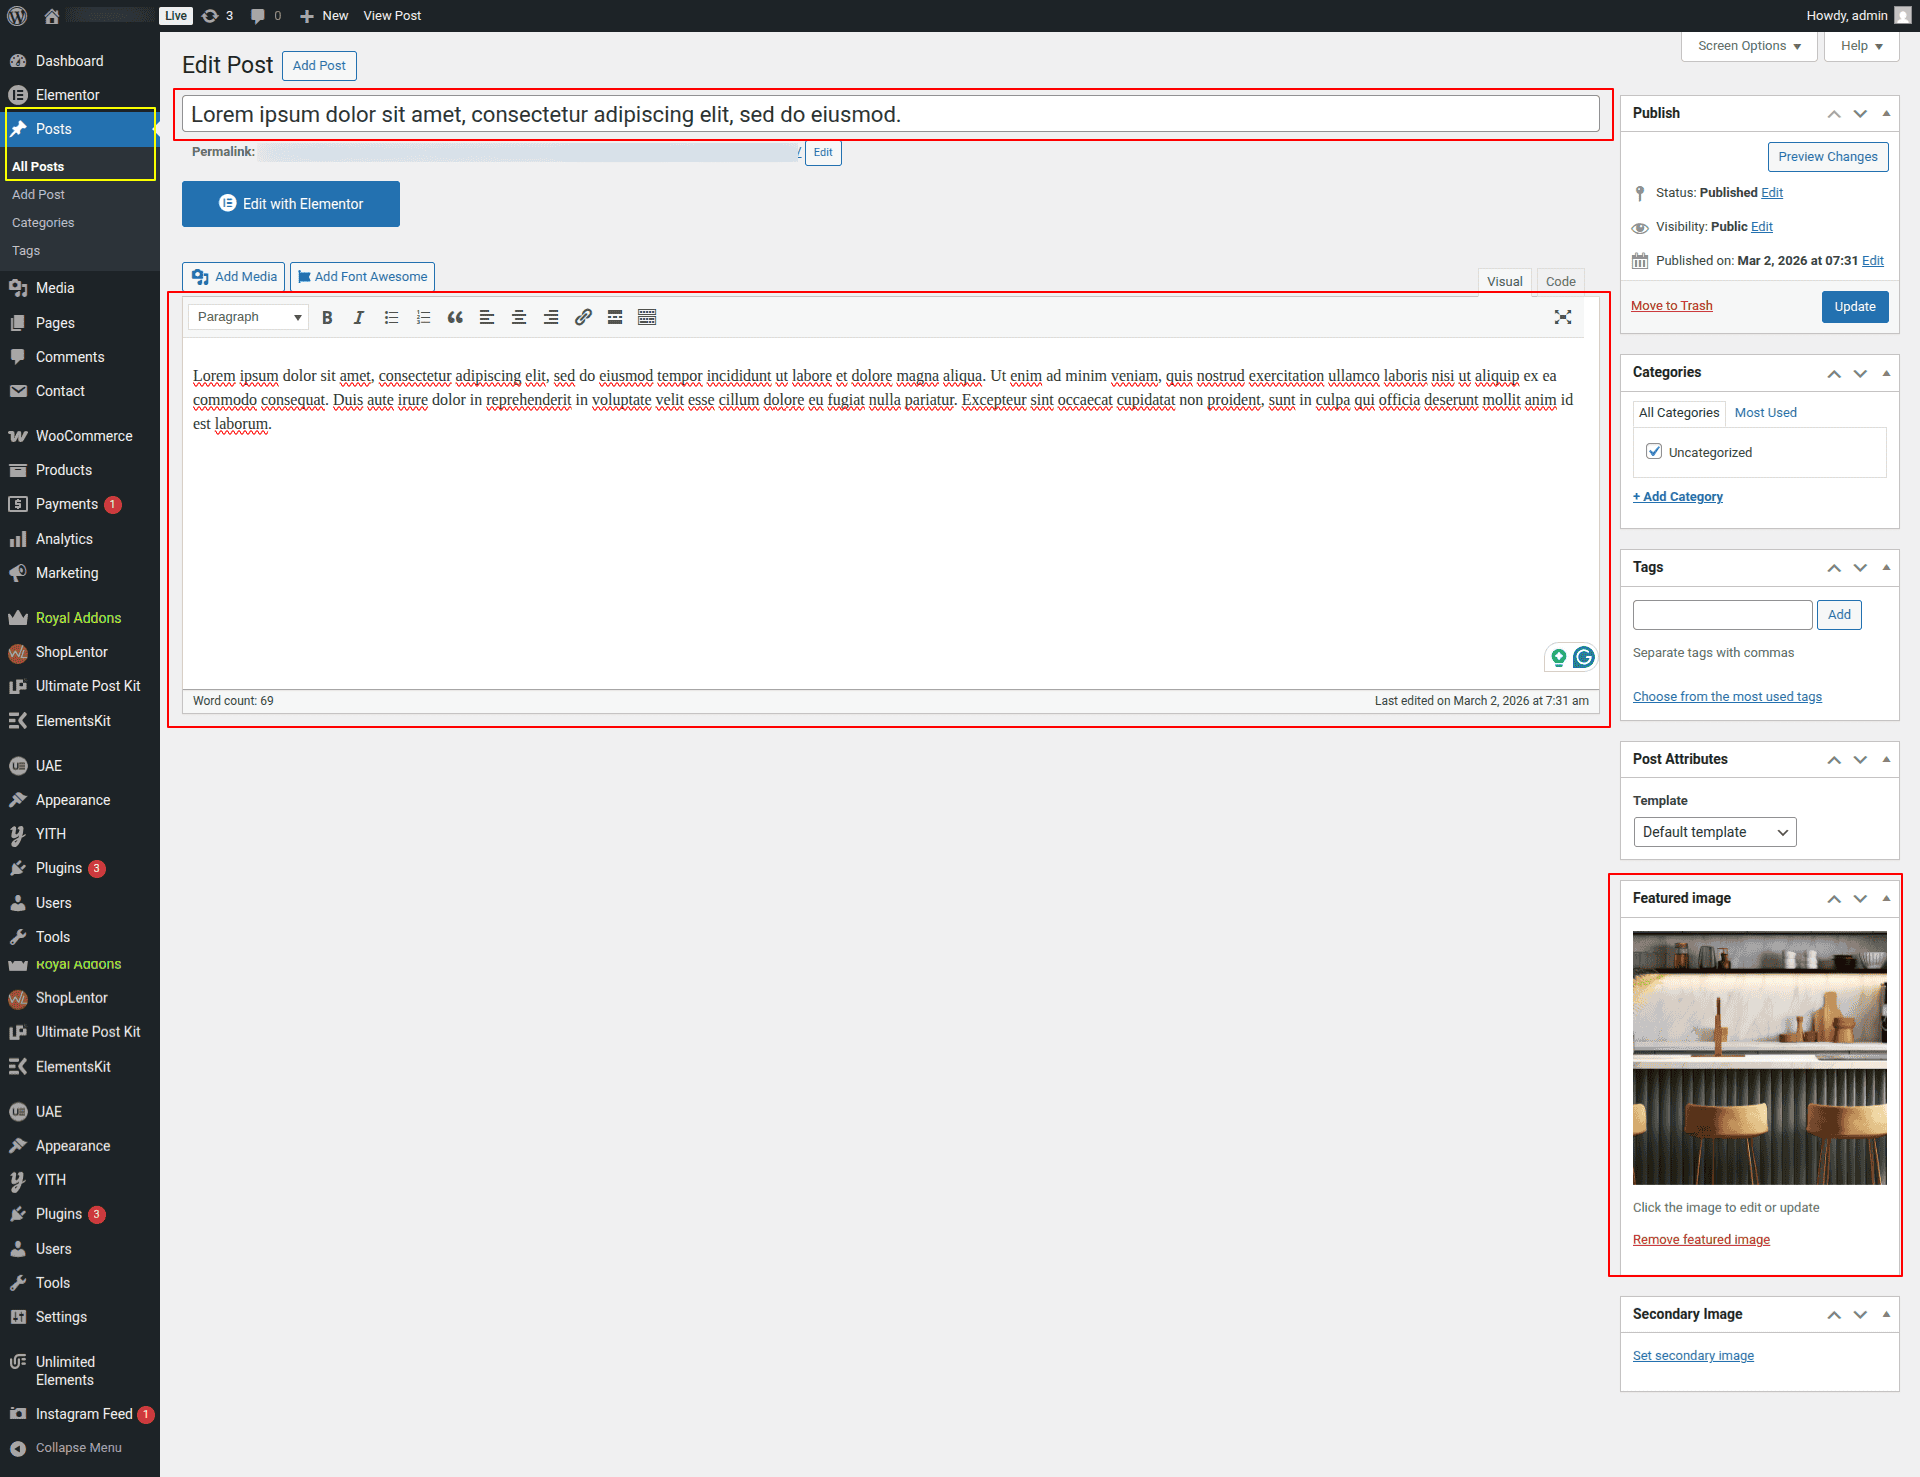Insert a blockquote using the toolbar
The image size is (1920, 1477).
pos(455,317)
